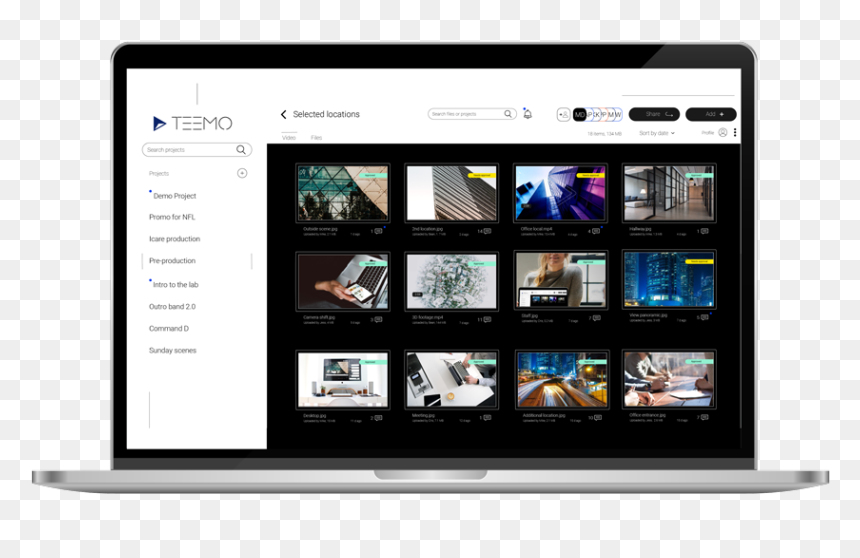Open the Intro to the lab project
The height and width of the screenshot is (558, 860).
tap(176, 285)
